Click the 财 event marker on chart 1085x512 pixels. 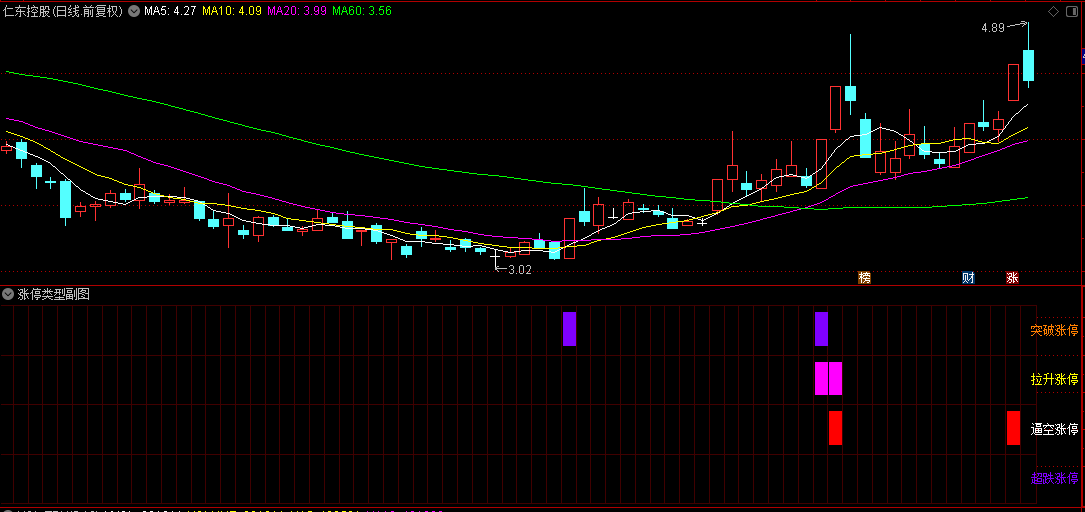coord(968,277)
